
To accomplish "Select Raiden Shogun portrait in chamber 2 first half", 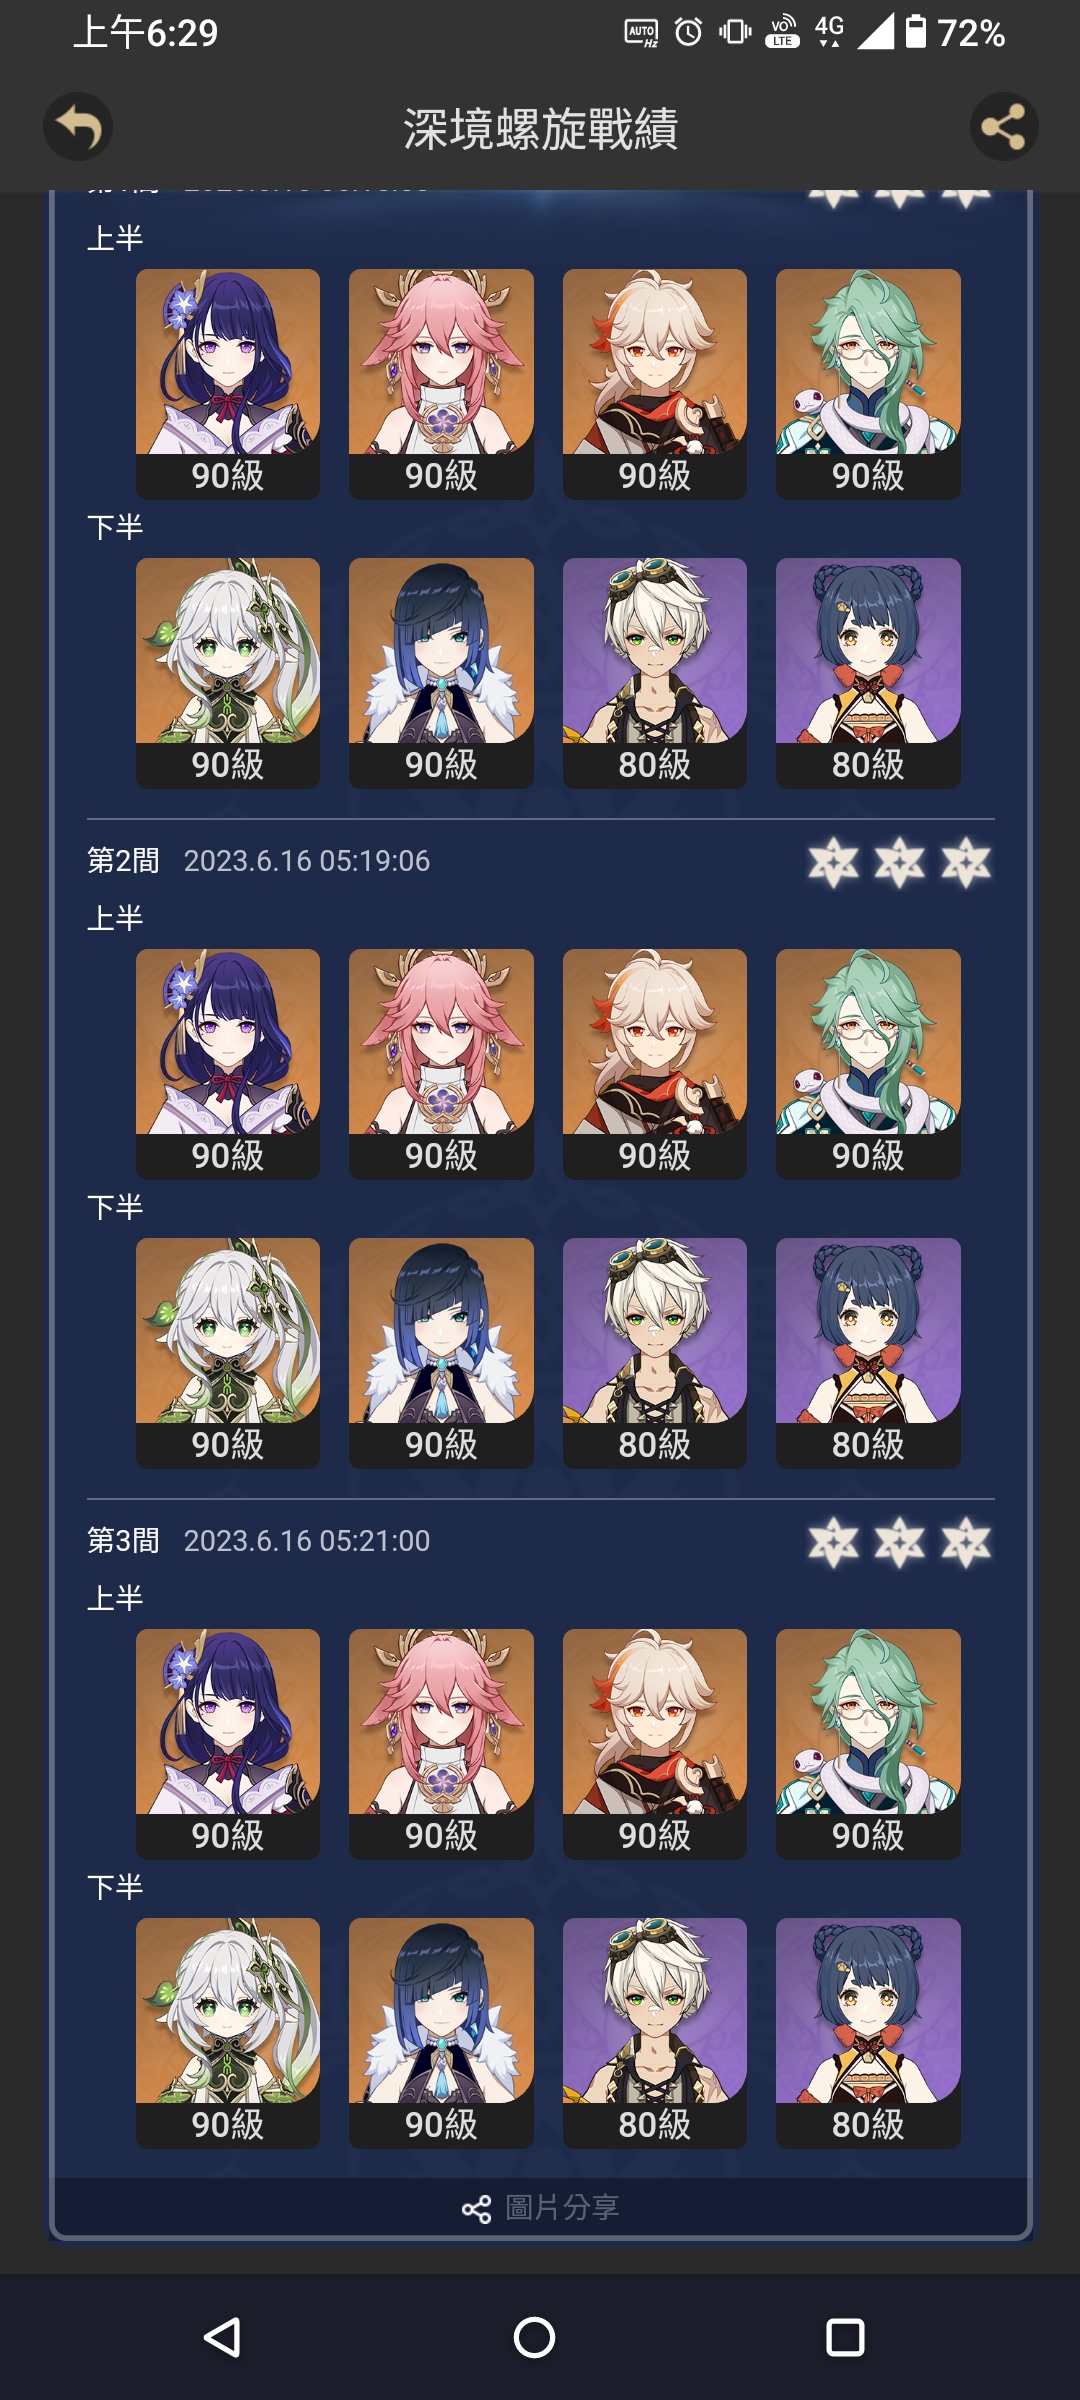I will [228, 1064].
